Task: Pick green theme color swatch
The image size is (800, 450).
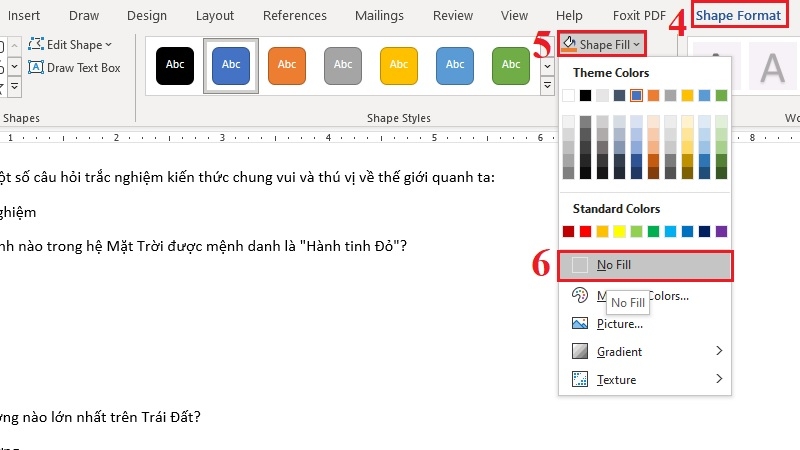Action: coord(721,95)
